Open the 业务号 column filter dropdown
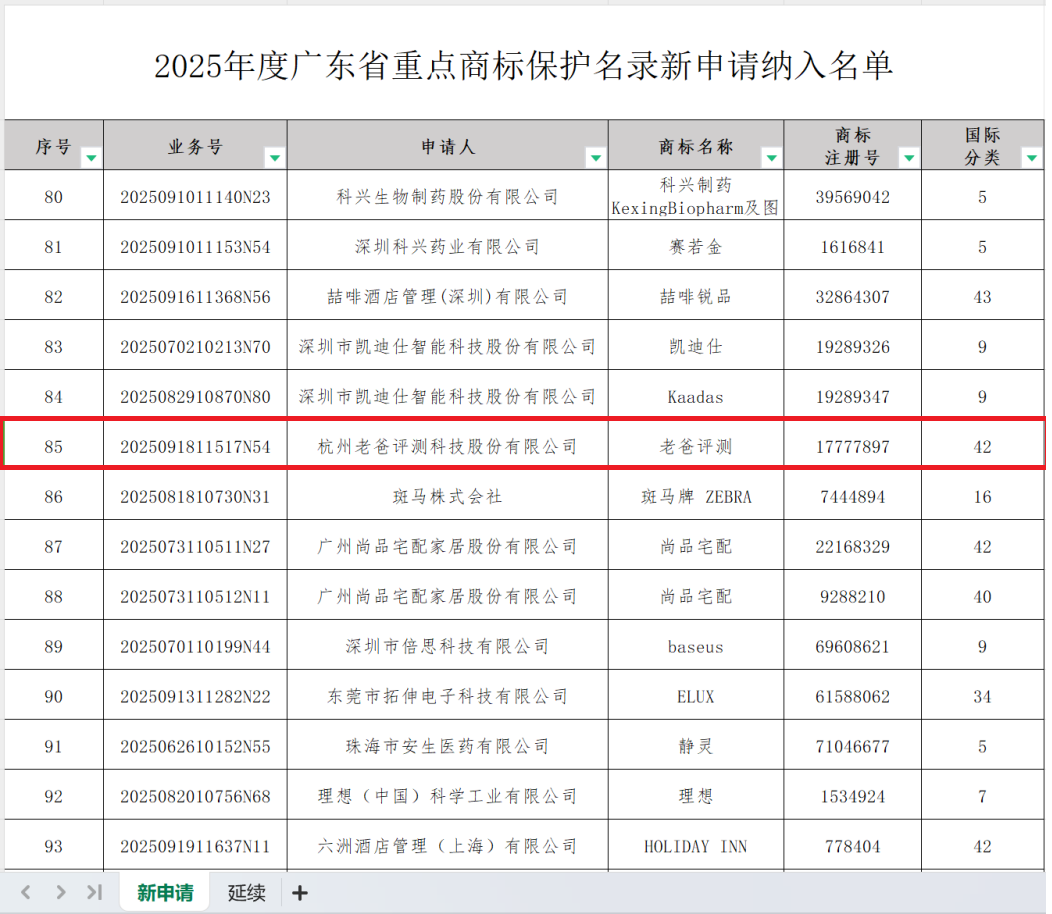Viewport: 1052px width, 914px height. [274, 158]
